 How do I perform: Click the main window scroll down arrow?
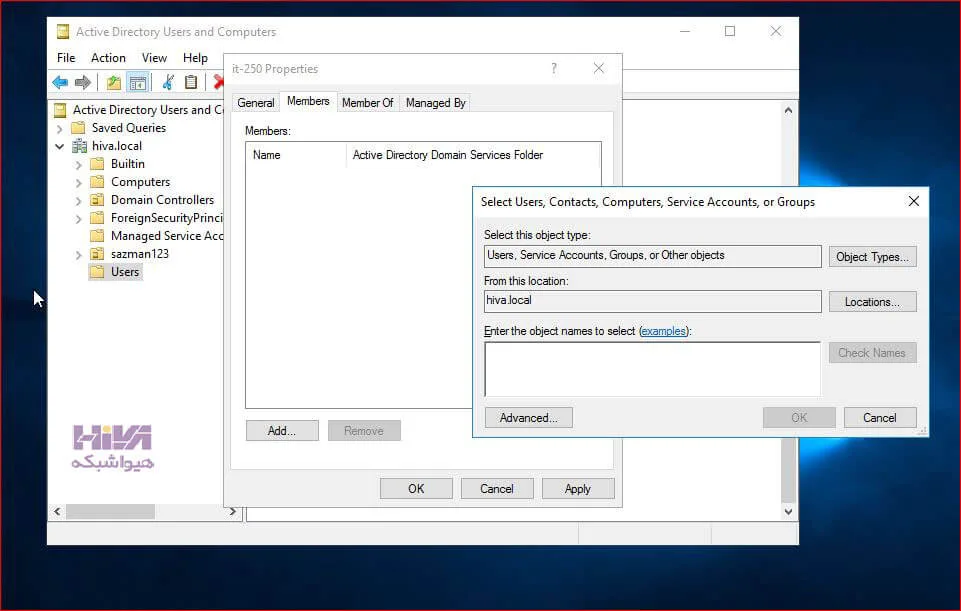[x=788, y=511]
